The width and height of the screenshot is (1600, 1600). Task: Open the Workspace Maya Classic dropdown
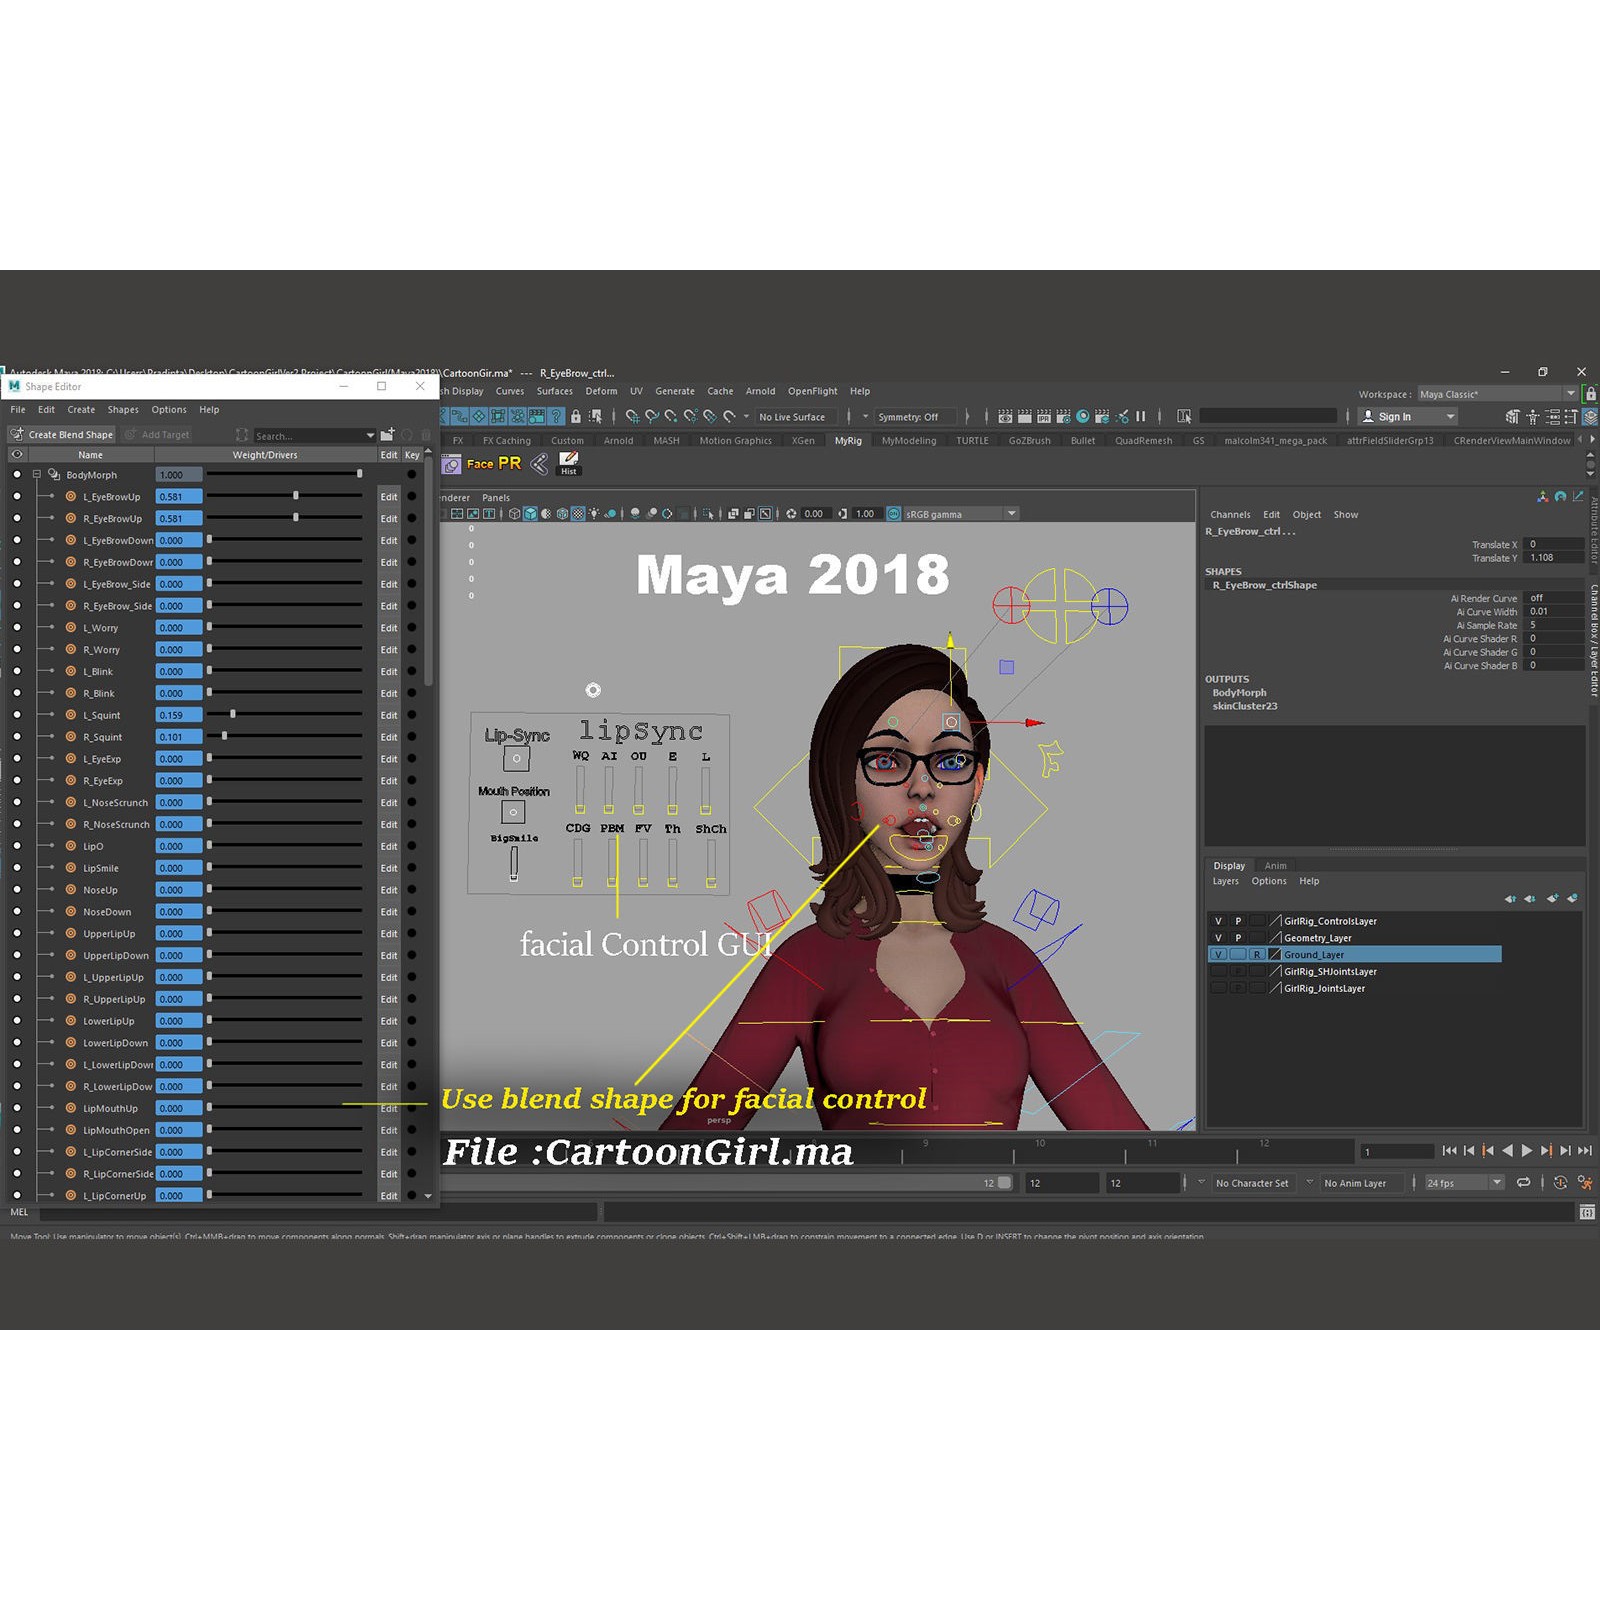pos(1497,394)
